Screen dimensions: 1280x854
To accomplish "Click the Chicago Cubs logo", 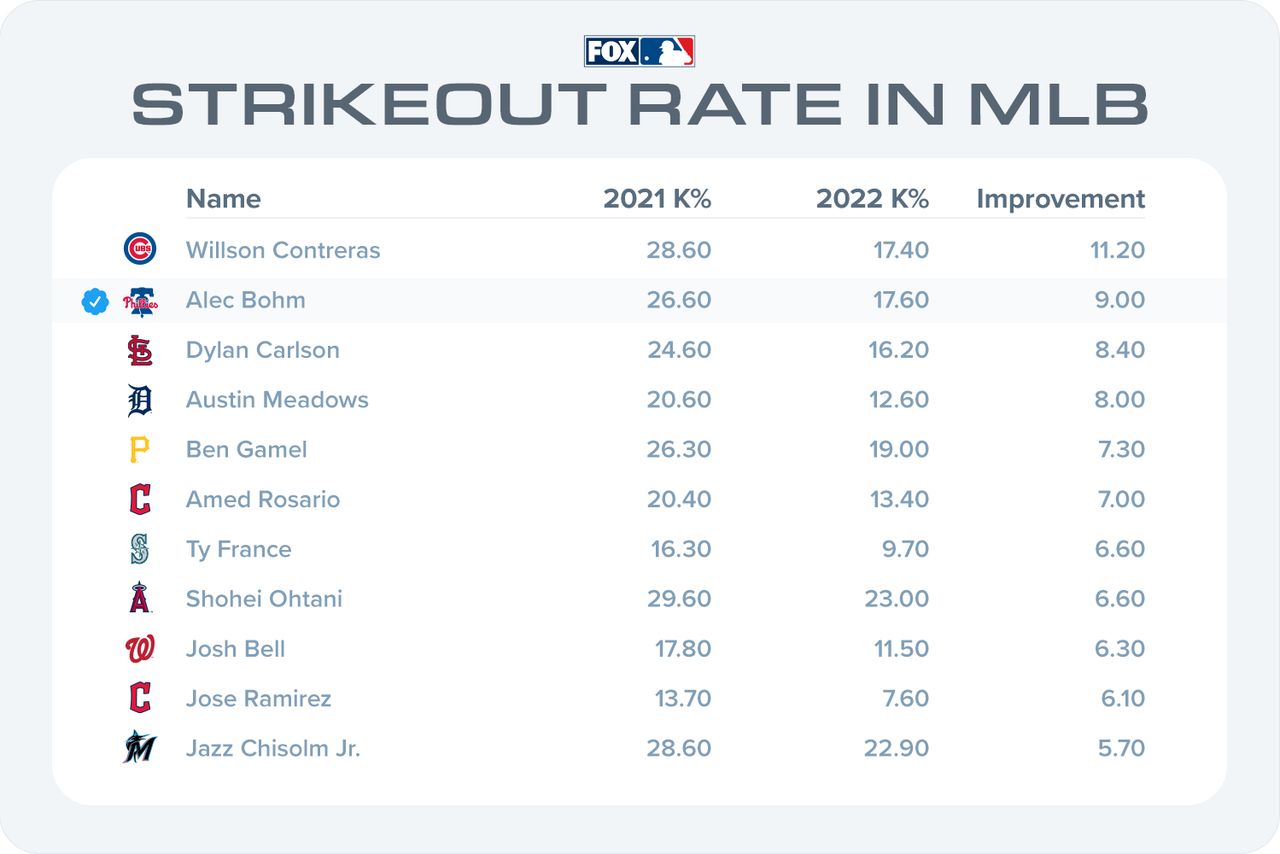I will coord(139,249).
